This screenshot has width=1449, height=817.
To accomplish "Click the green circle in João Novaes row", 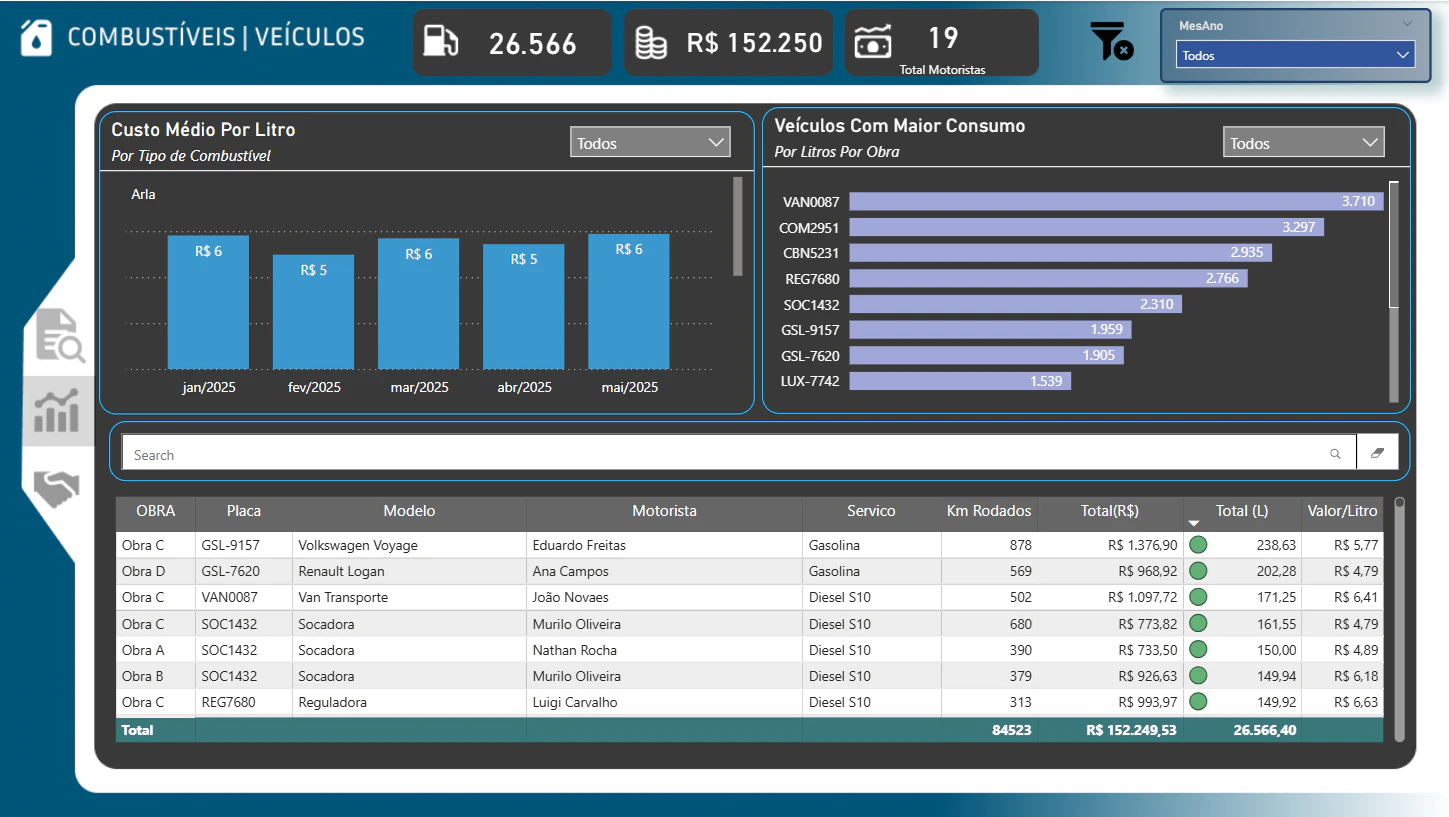I will coord(1197,597).
